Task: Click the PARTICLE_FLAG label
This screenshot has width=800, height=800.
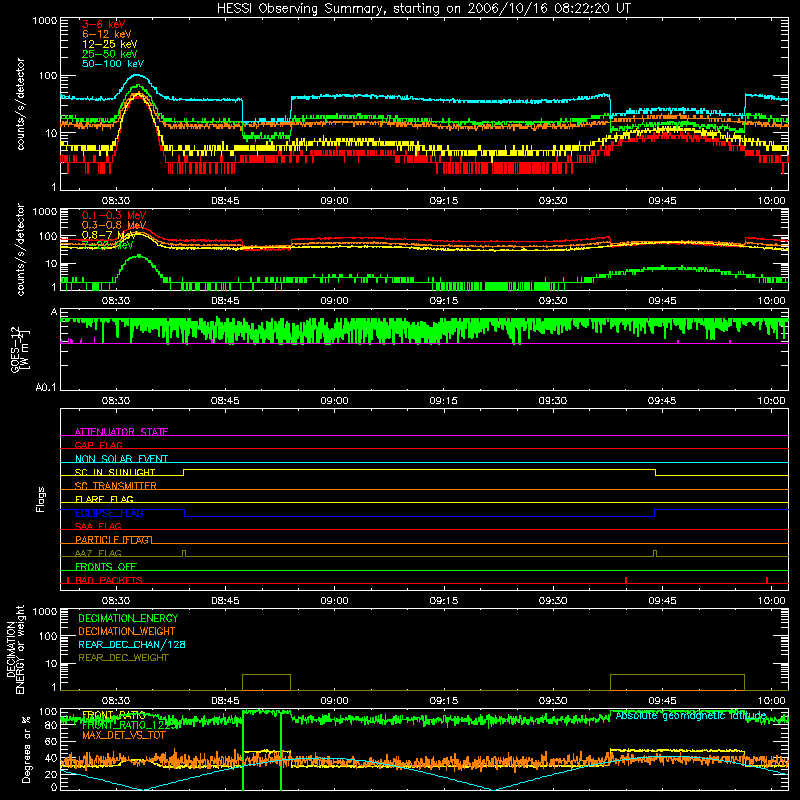Action: tap(113, 540)
